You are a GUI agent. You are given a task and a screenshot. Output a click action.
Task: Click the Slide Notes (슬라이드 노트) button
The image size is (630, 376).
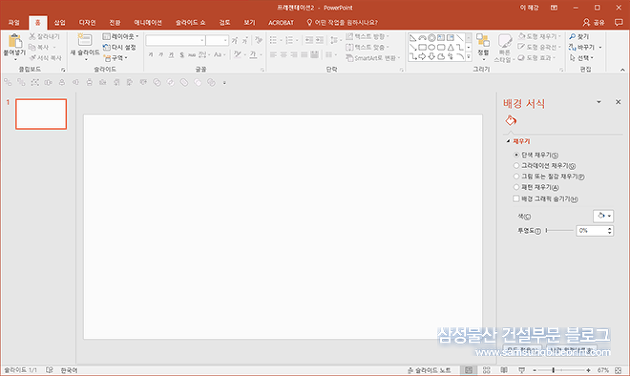pos(429,370)
